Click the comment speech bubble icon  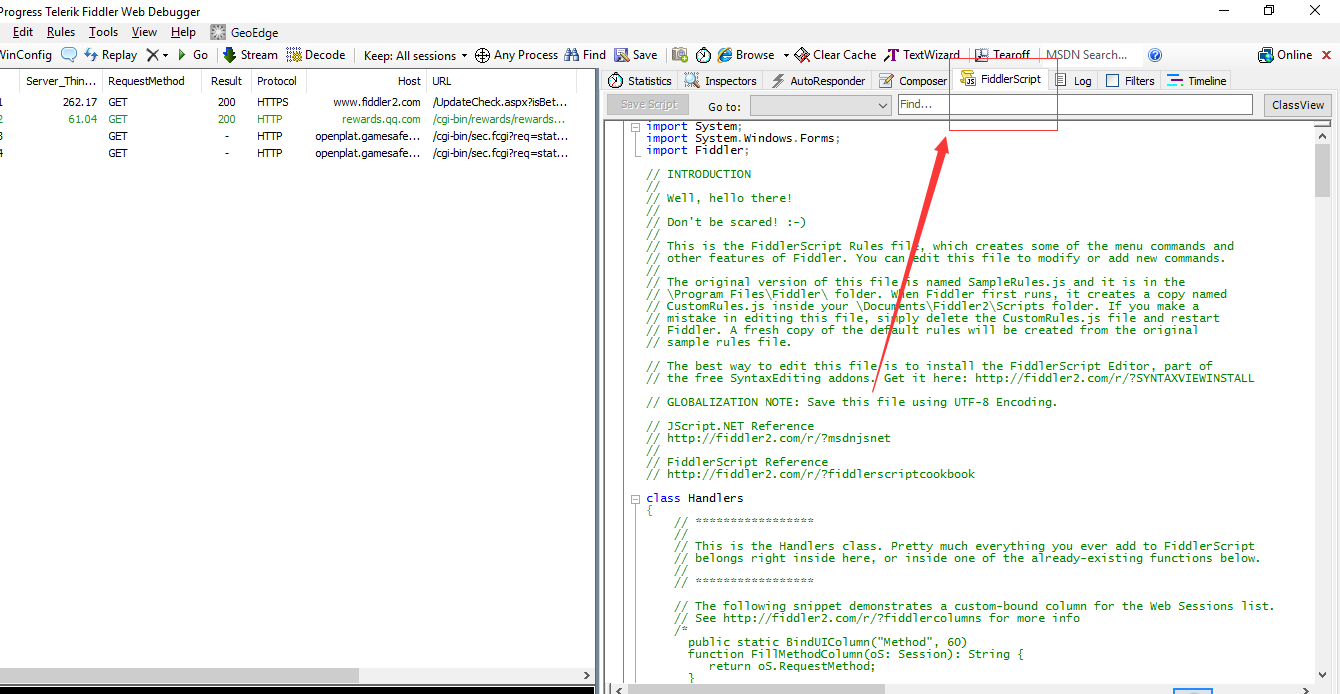click(69, 55)
